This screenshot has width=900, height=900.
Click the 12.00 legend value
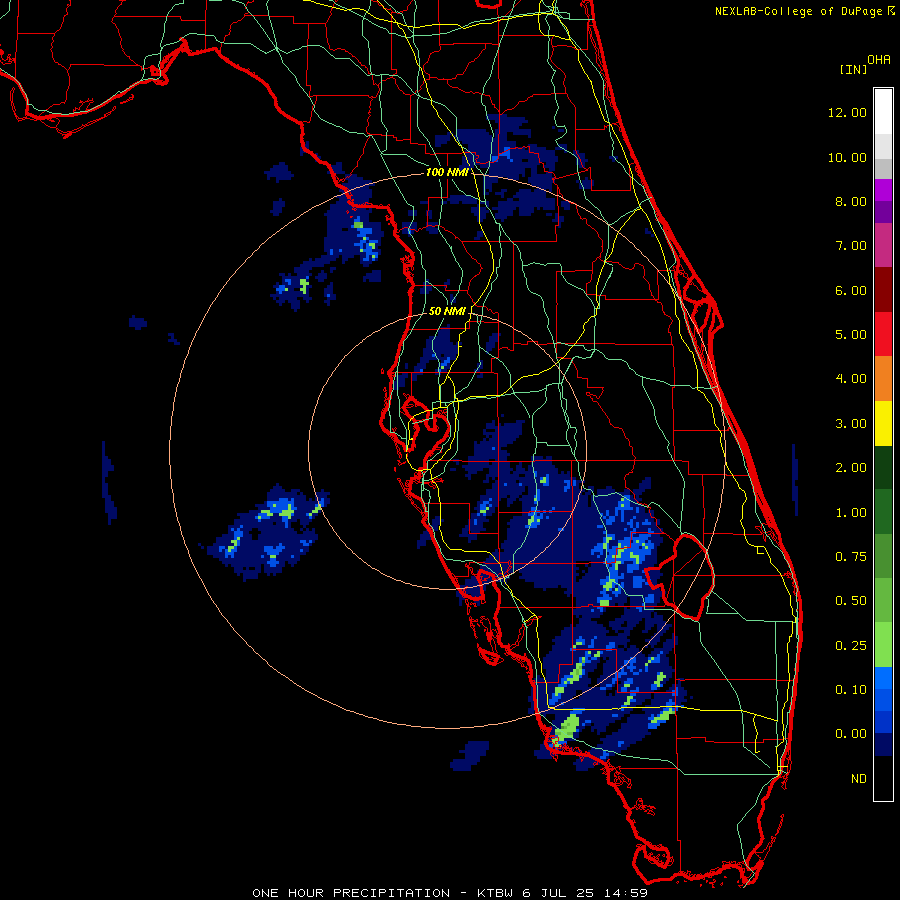(847, 112)
